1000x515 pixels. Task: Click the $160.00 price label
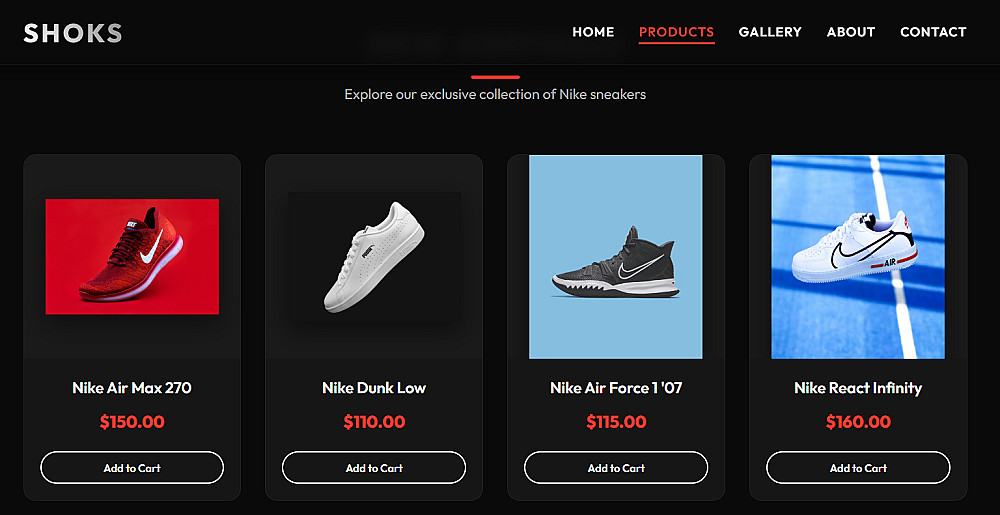[x=858, y=422]
